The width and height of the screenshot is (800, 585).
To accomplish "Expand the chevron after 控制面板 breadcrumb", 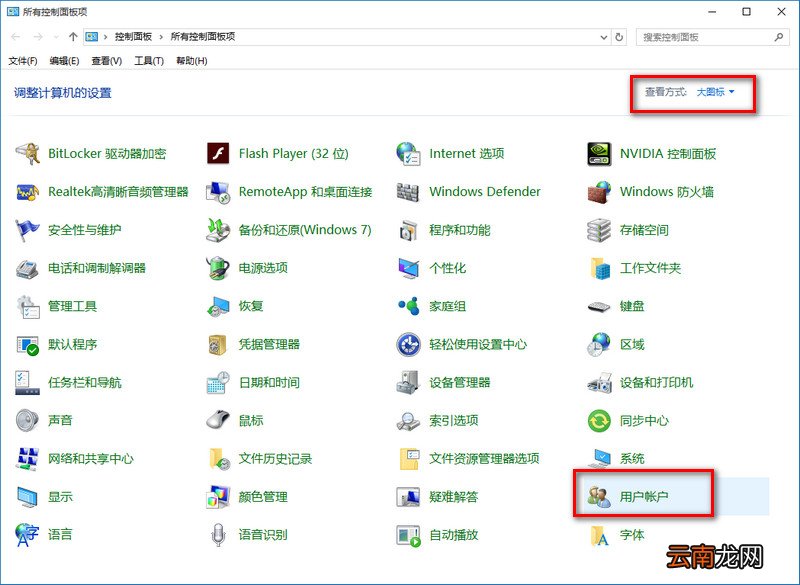I will click(x=161, y=37).
